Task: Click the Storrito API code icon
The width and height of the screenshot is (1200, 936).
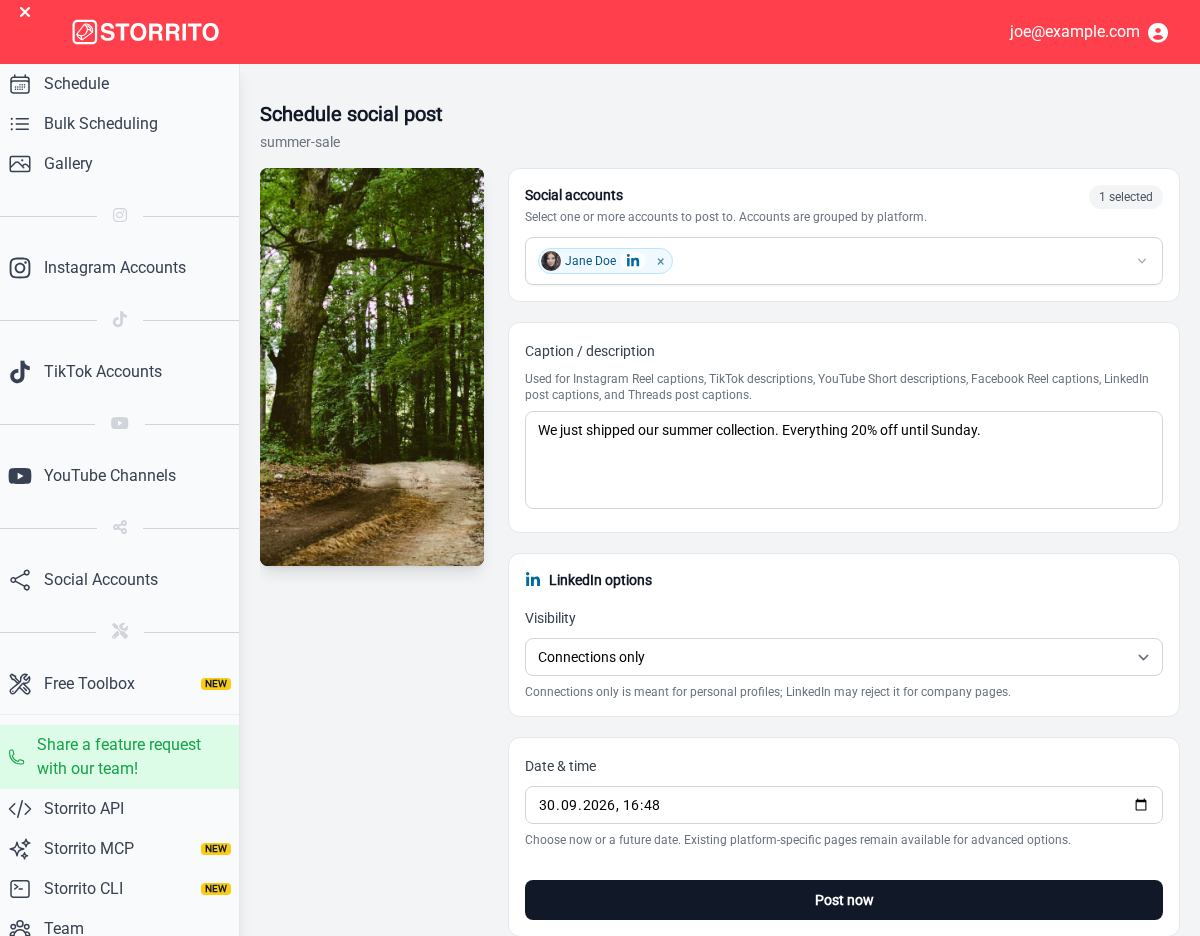Action: point(20,809)
